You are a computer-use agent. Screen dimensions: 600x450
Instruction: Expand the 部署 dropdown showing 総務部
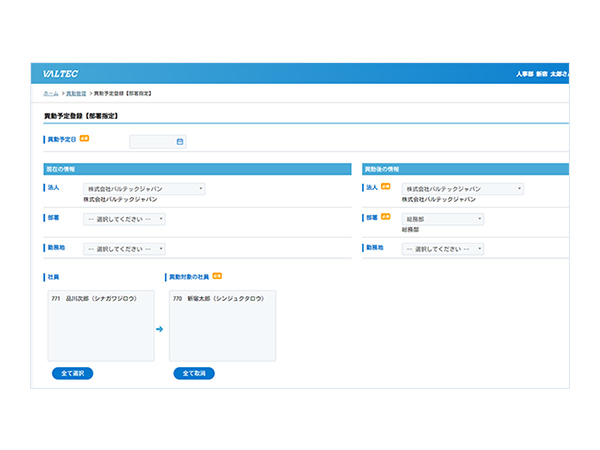(443, 218)
